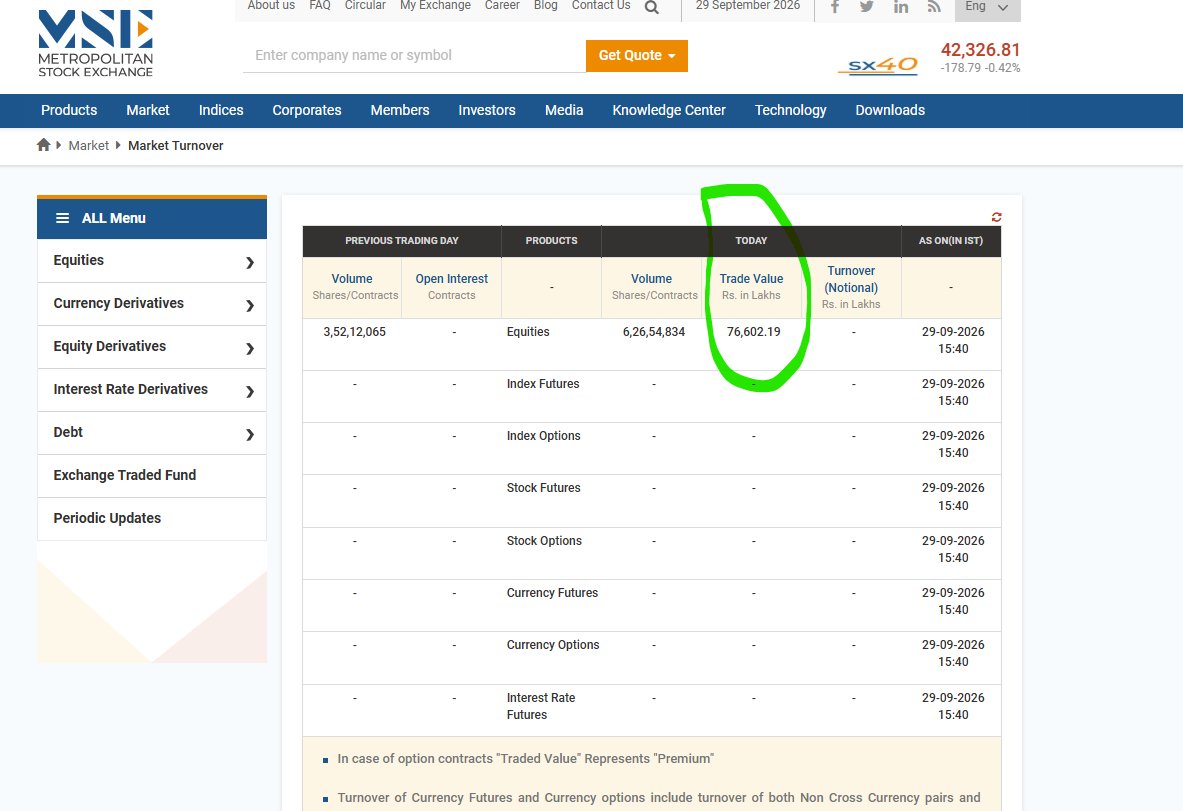Open the Twitter social icon

(867, 7)
